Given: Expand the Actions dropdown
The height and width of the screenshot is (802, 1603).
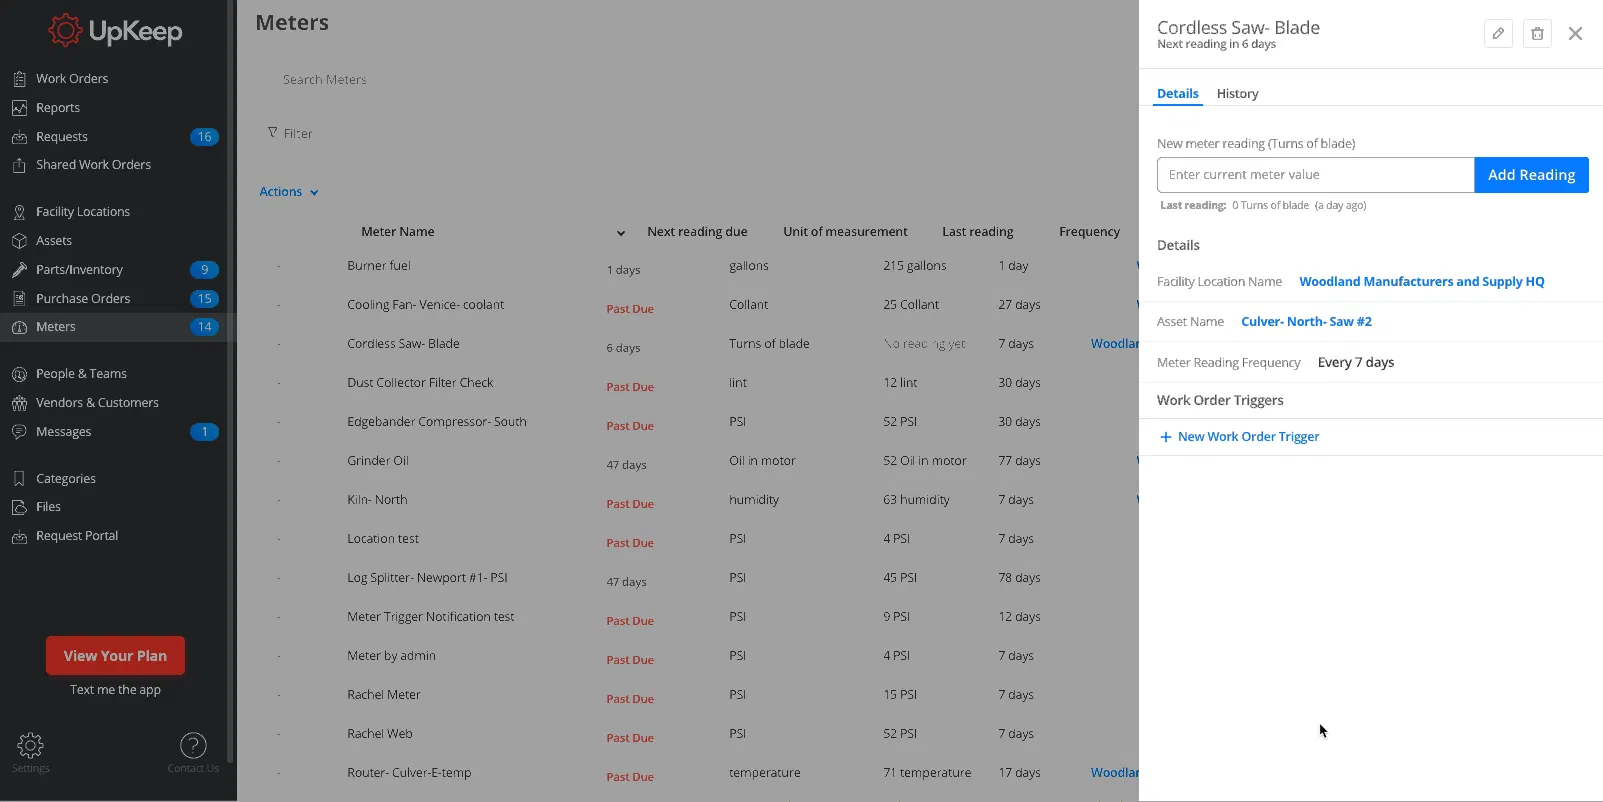Looking at the screenshot, I should pyautogui.click(x=289, y=192).
